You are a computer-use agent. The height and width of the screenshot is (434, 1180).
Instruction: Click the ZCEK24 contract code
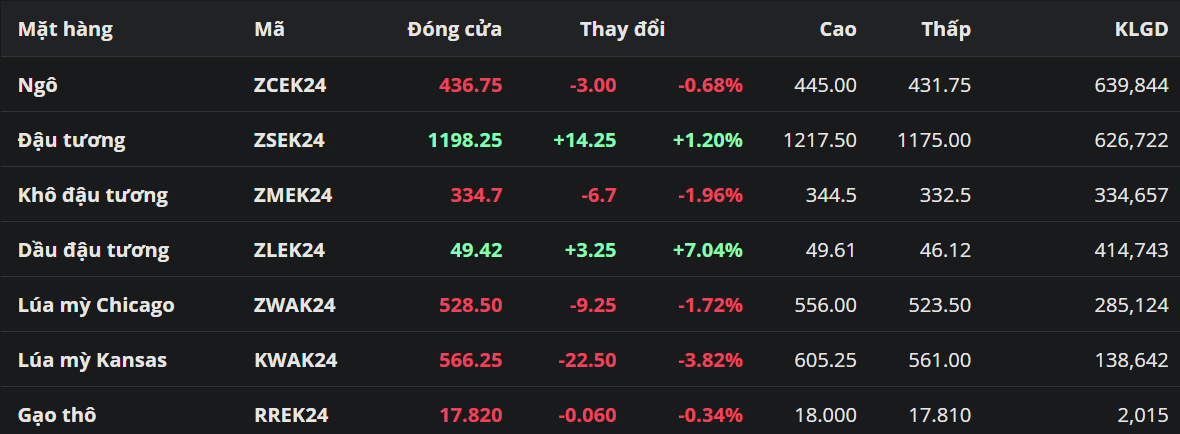point(290,85)
